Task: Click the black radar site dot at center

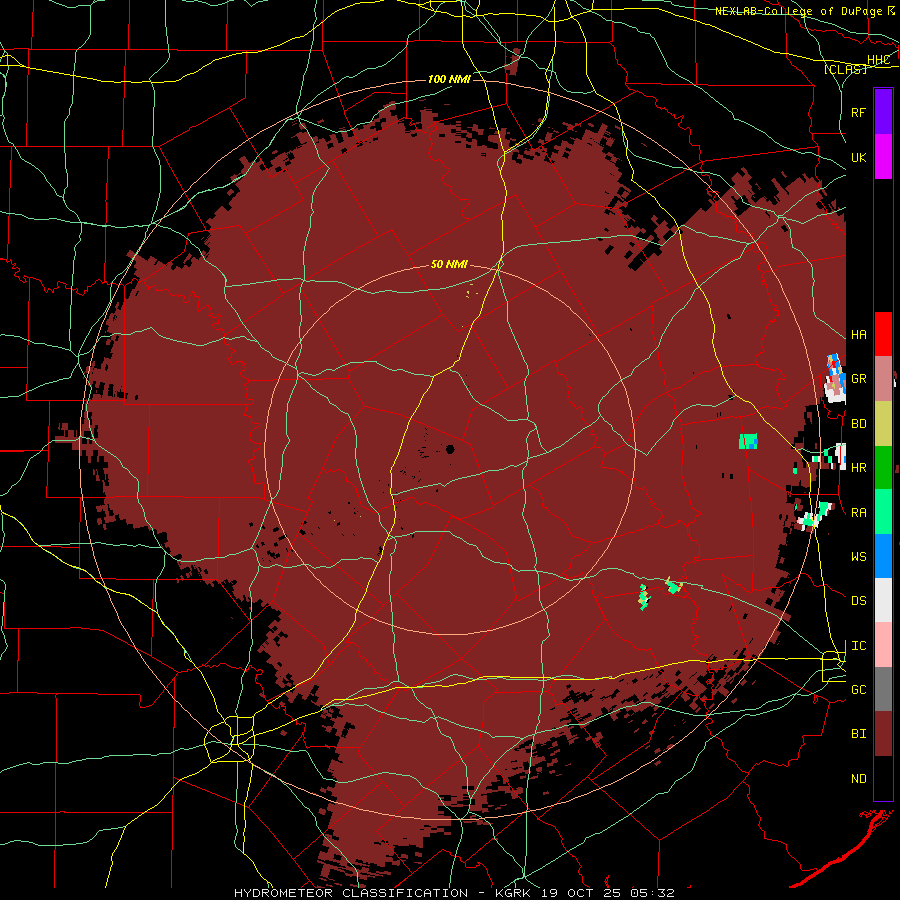Action: (x=450, y=449)
